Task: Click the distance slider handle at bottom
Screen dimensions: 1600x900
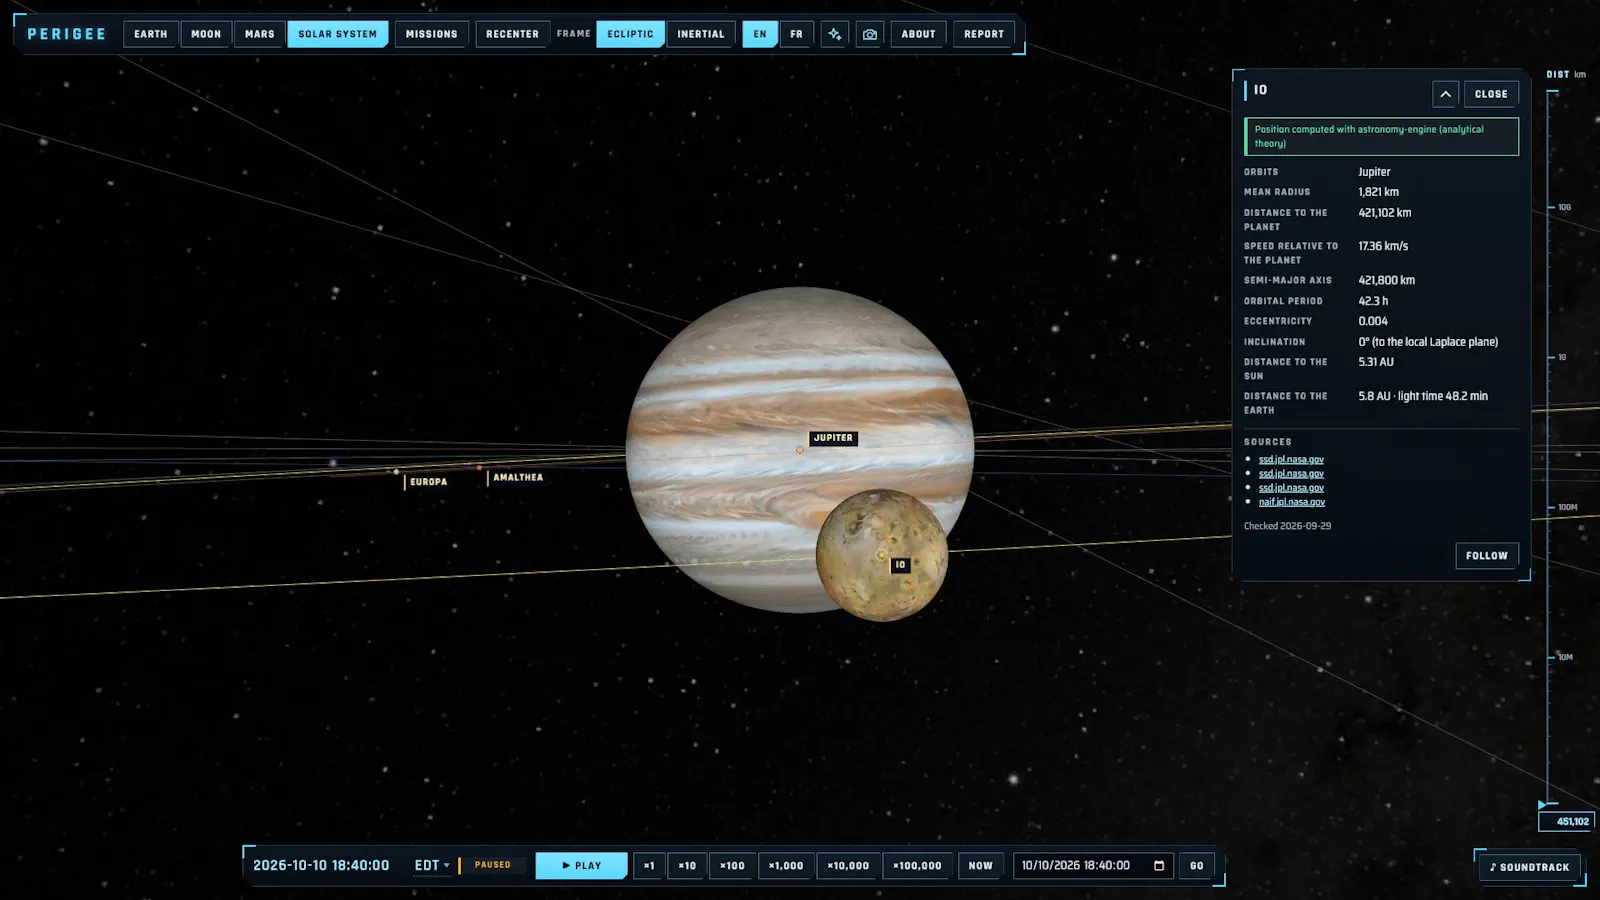Action: coord(1543,805)
